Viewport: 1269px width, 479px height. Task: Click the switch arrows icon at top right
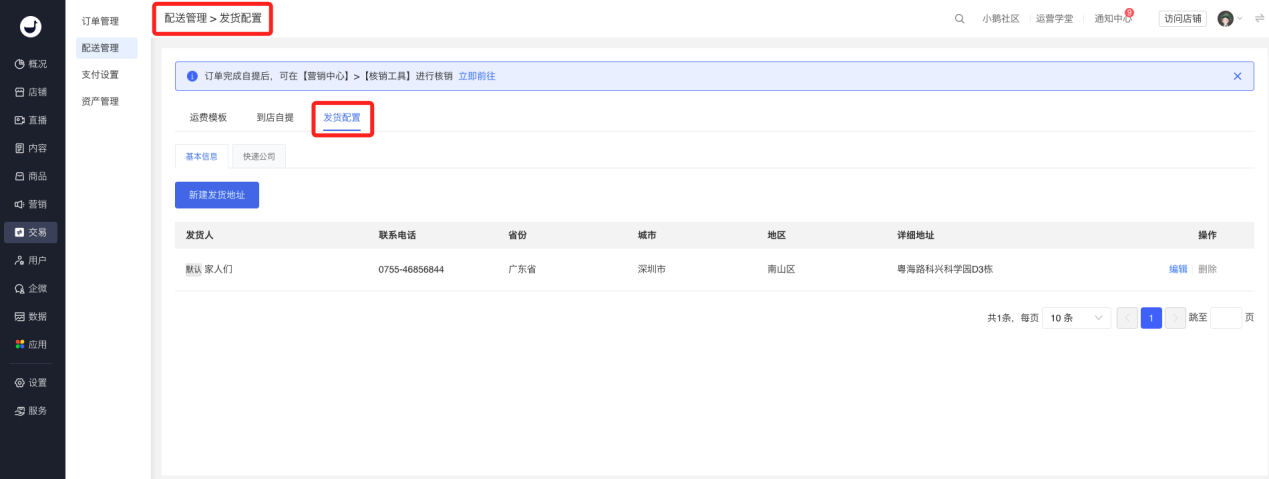click(1259, 19)
